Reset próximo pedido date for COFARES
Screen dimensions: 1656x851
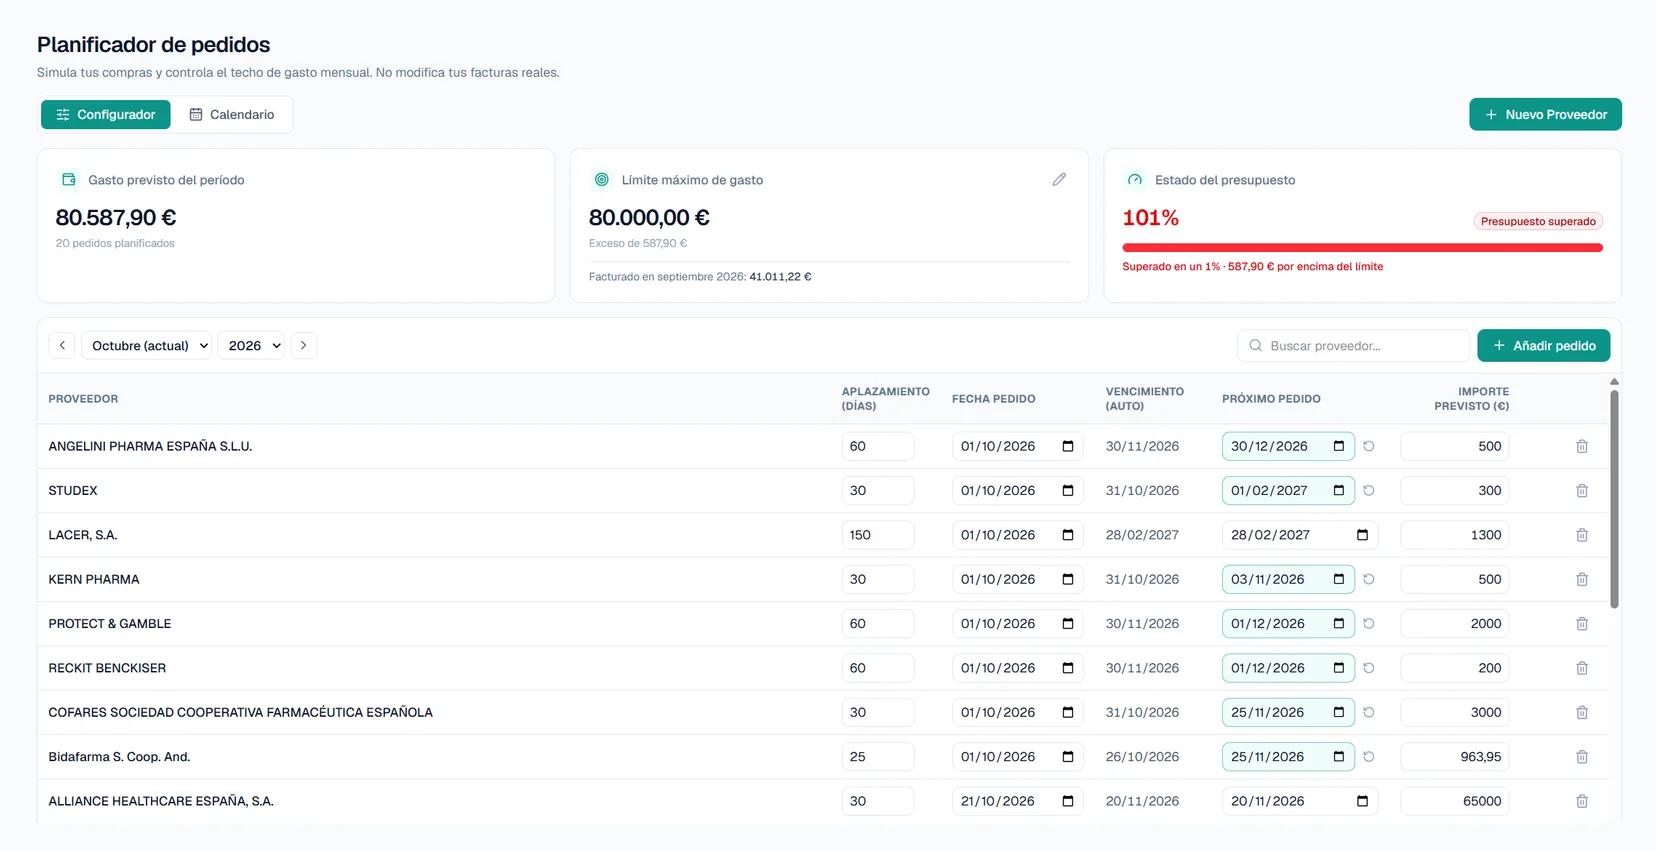pos(1369,713)
